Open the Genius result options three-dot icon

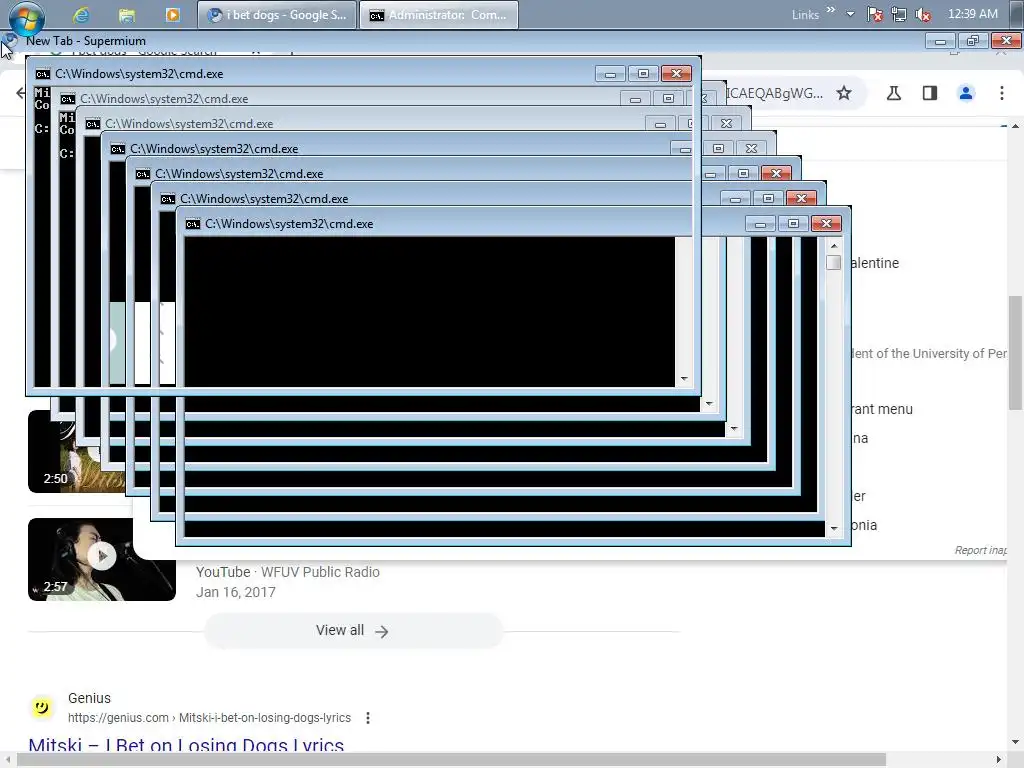tap(368, 718)
